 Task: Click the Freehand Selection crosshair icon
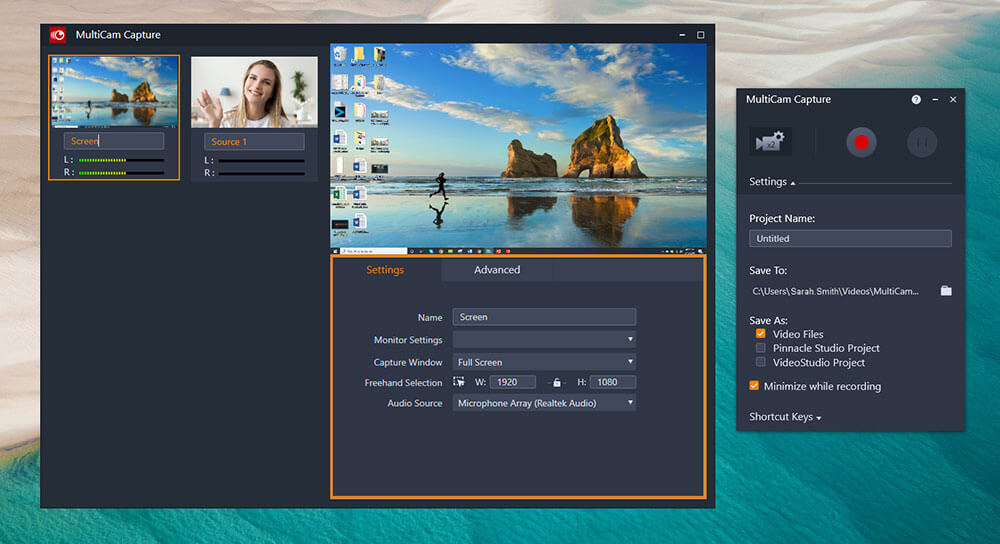click(459, 382)
